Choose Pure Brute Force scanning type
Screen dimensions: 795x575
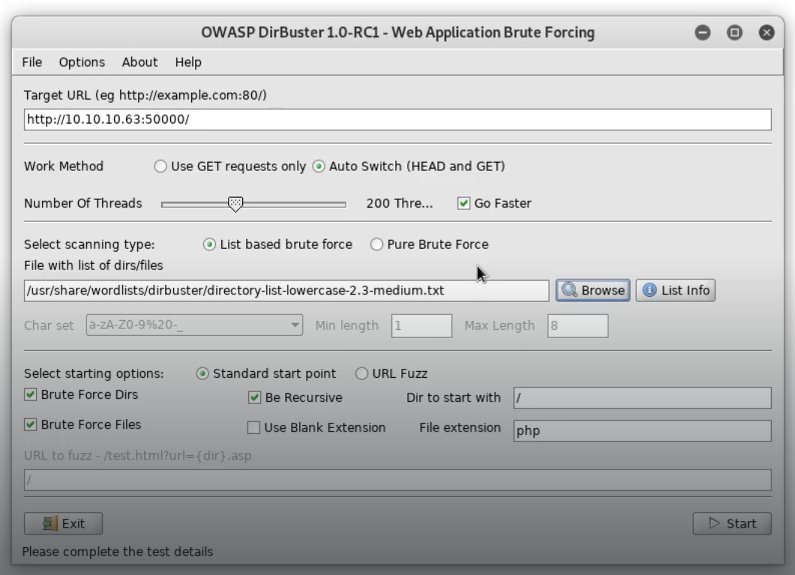click(x=377, y=244)
